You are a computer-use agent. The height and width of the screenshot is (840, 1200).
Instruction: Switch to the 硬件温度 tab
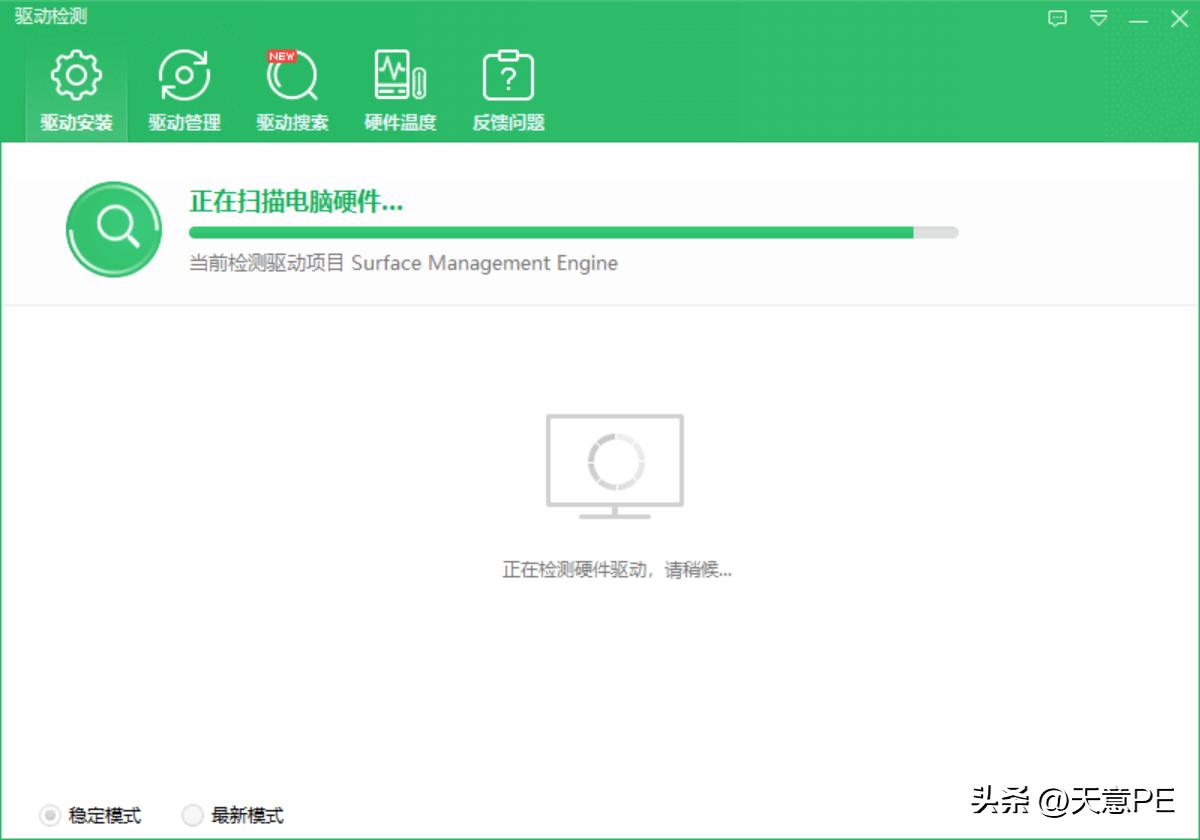click(x=398, y=90)
